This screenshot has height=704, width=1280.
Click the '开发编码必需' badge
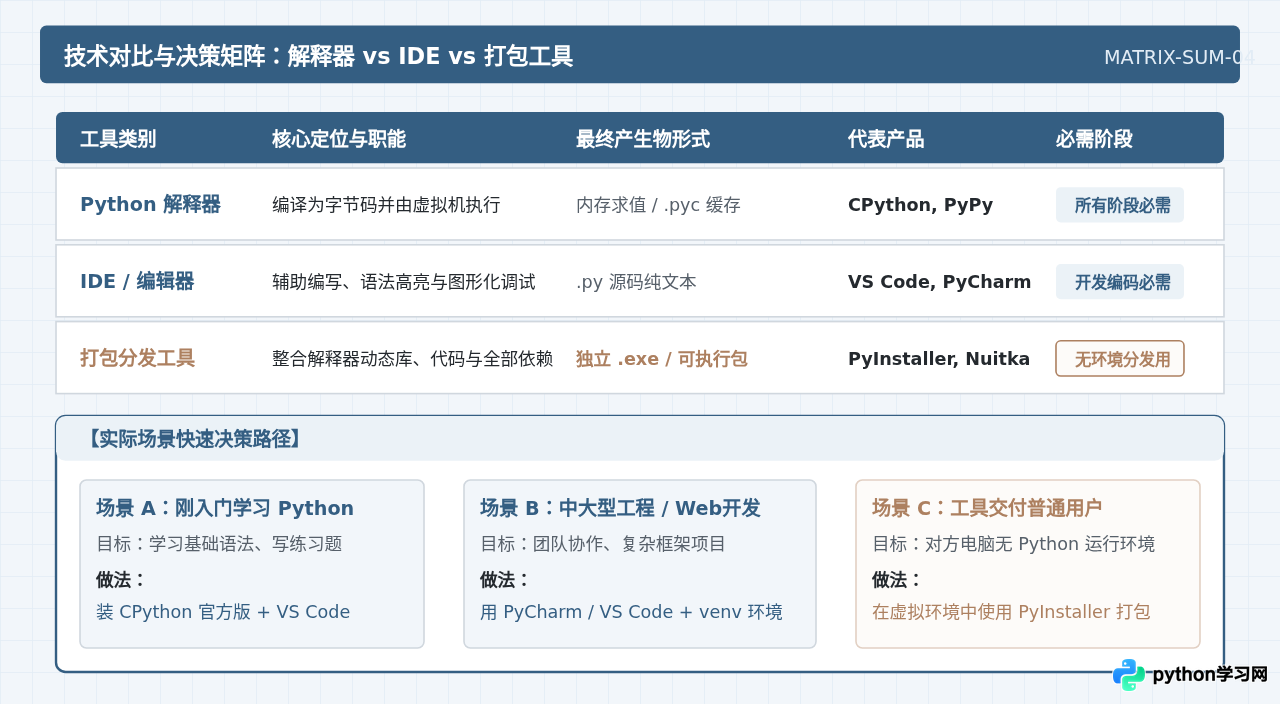tap(1120, 282)
